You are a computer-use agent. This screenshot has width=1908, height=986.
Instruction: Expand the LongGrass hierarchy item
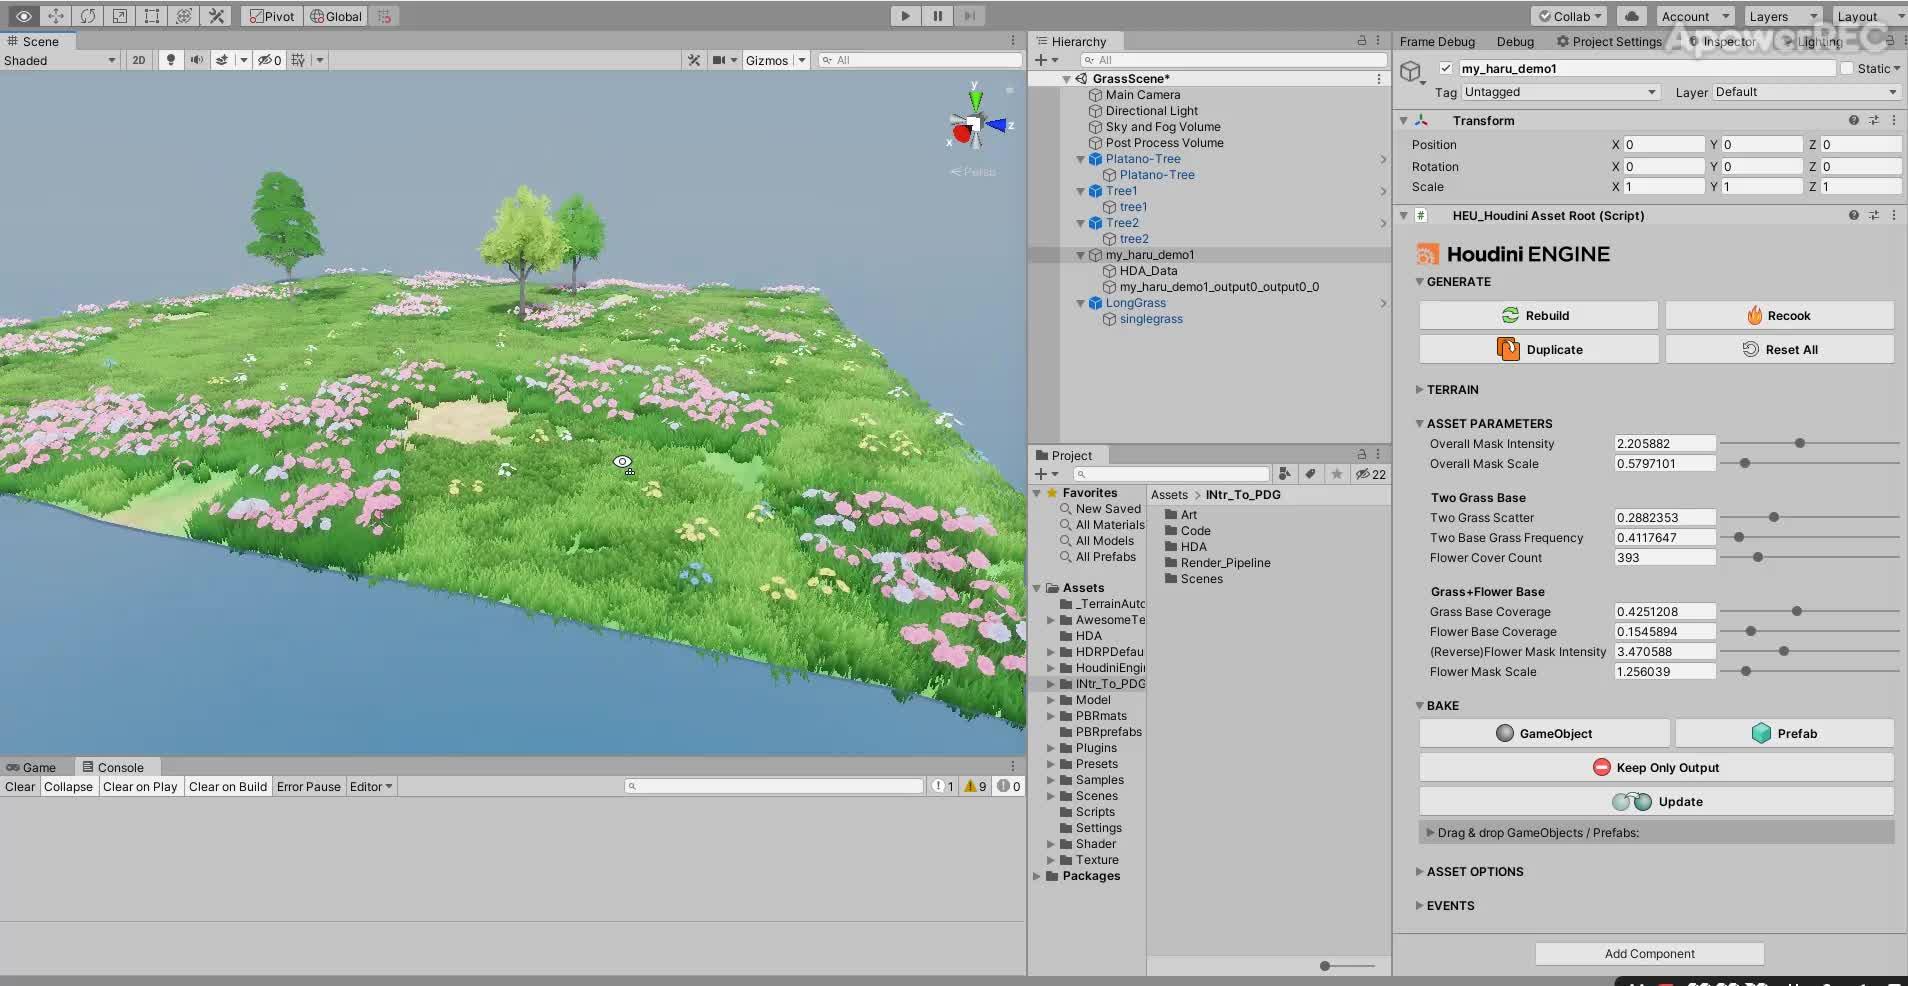tap(1081, 303)
